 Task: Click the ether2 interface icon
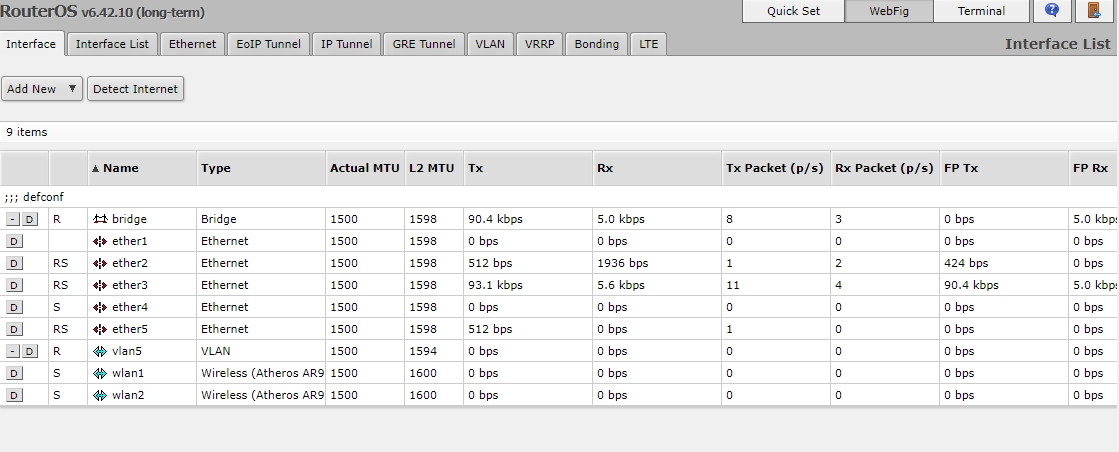(100, 263)
